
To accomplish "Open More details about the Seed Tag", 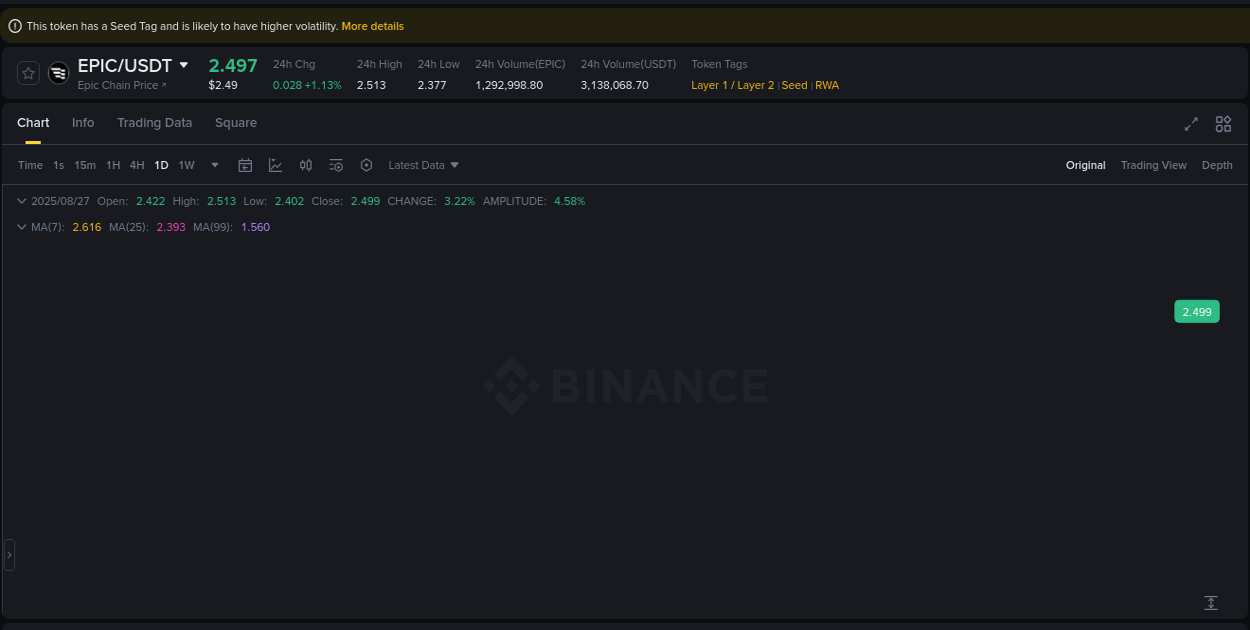I will (372, 26).
